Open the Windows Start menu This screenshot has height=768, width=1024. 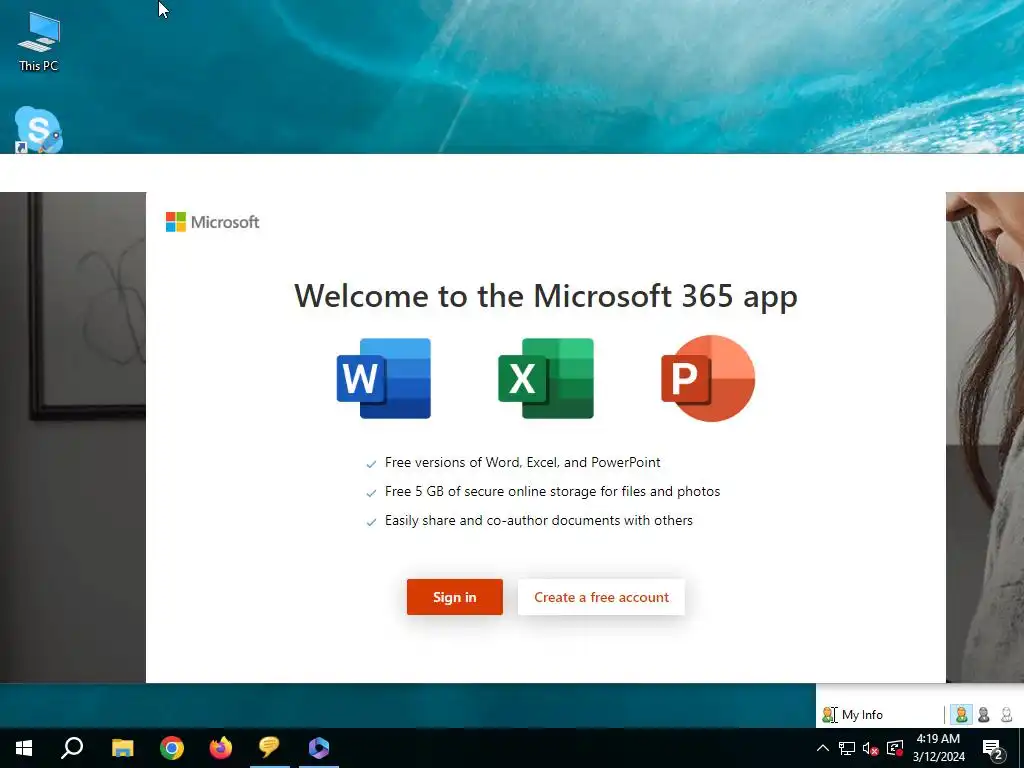coord(24,748)
